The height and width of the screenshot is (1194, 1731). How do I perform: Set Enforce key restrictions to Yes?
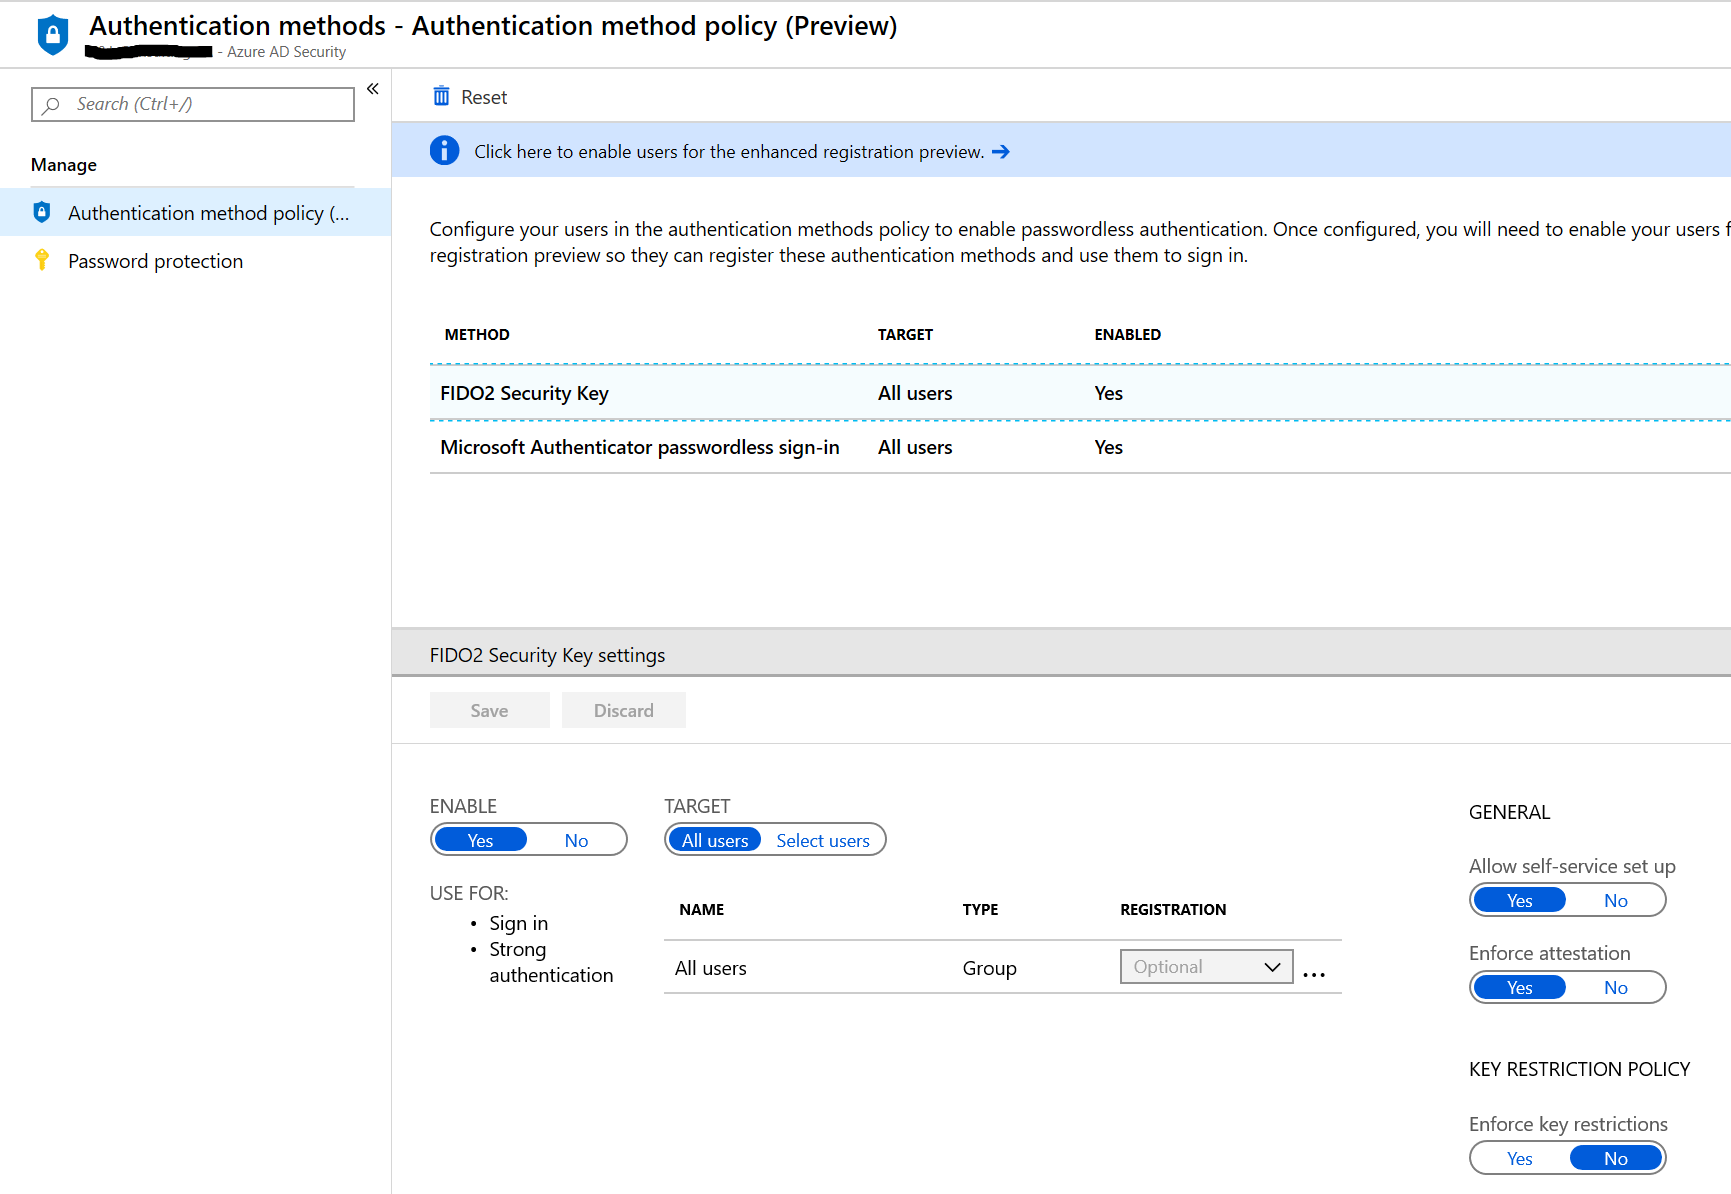pyautogui.click(x=1519, y=1158)
